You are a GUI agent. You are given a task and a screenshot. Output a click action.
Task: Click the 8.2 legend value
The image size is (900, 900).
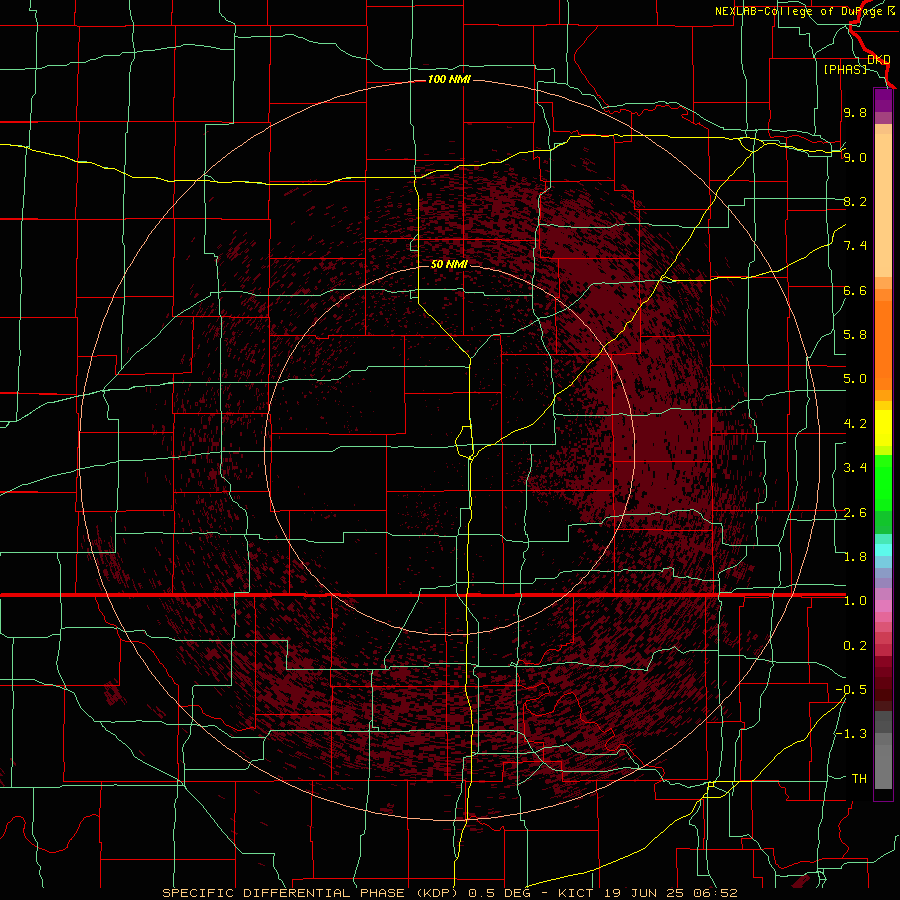pos(855,201)
